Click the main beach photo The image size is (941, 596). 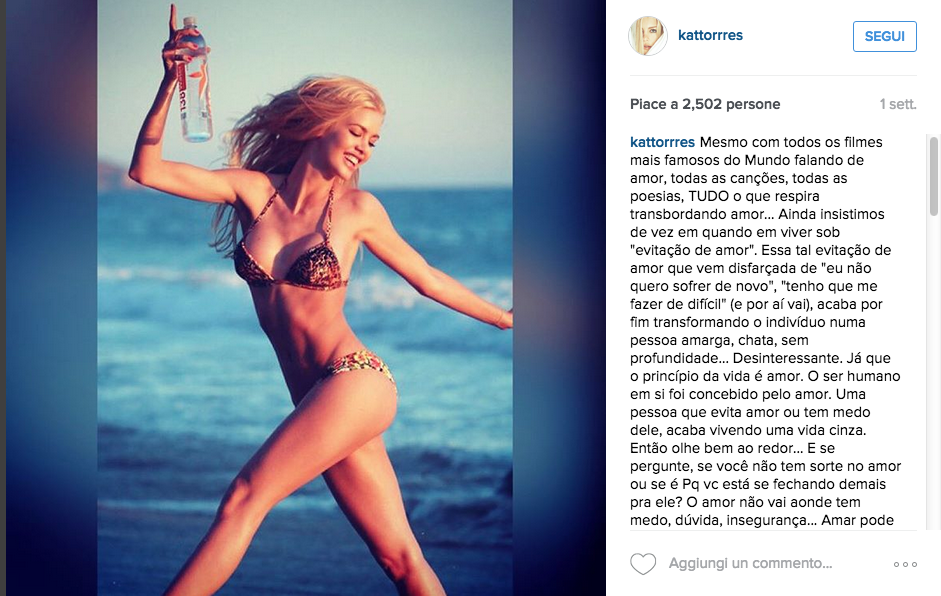[305, 298]
